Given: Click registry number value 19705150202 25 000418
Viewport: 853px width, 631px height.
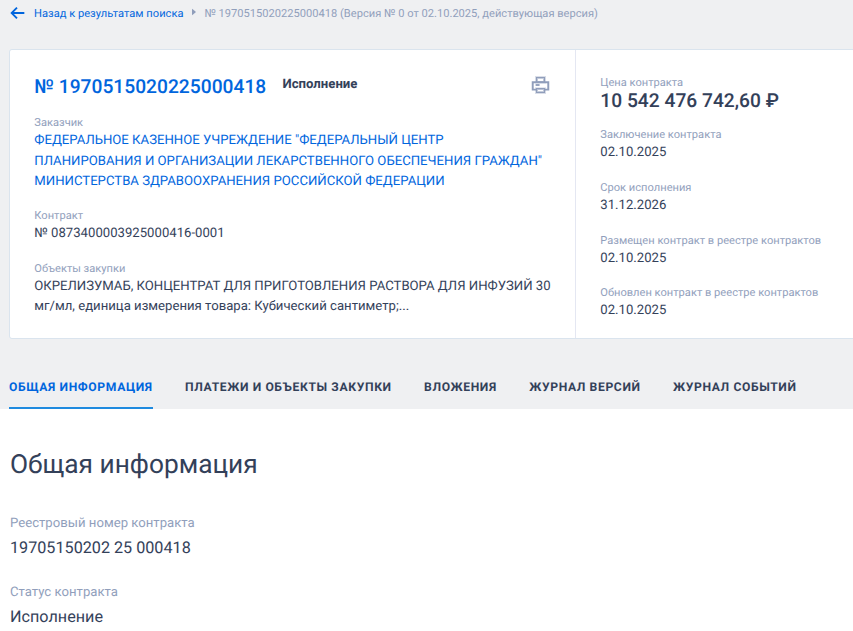Looking at the screenshot, I should [100, 547].
